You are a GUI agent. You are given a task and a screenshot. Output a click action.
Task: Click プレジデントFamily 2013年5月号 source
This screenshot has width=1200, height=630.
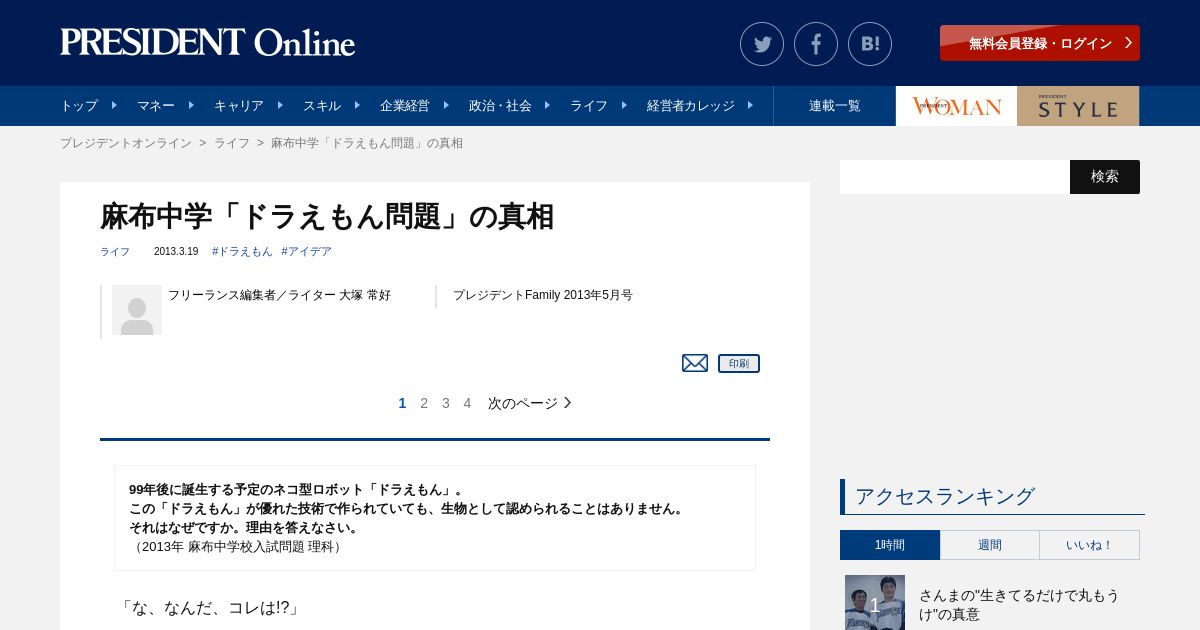(x=543, y=295)
